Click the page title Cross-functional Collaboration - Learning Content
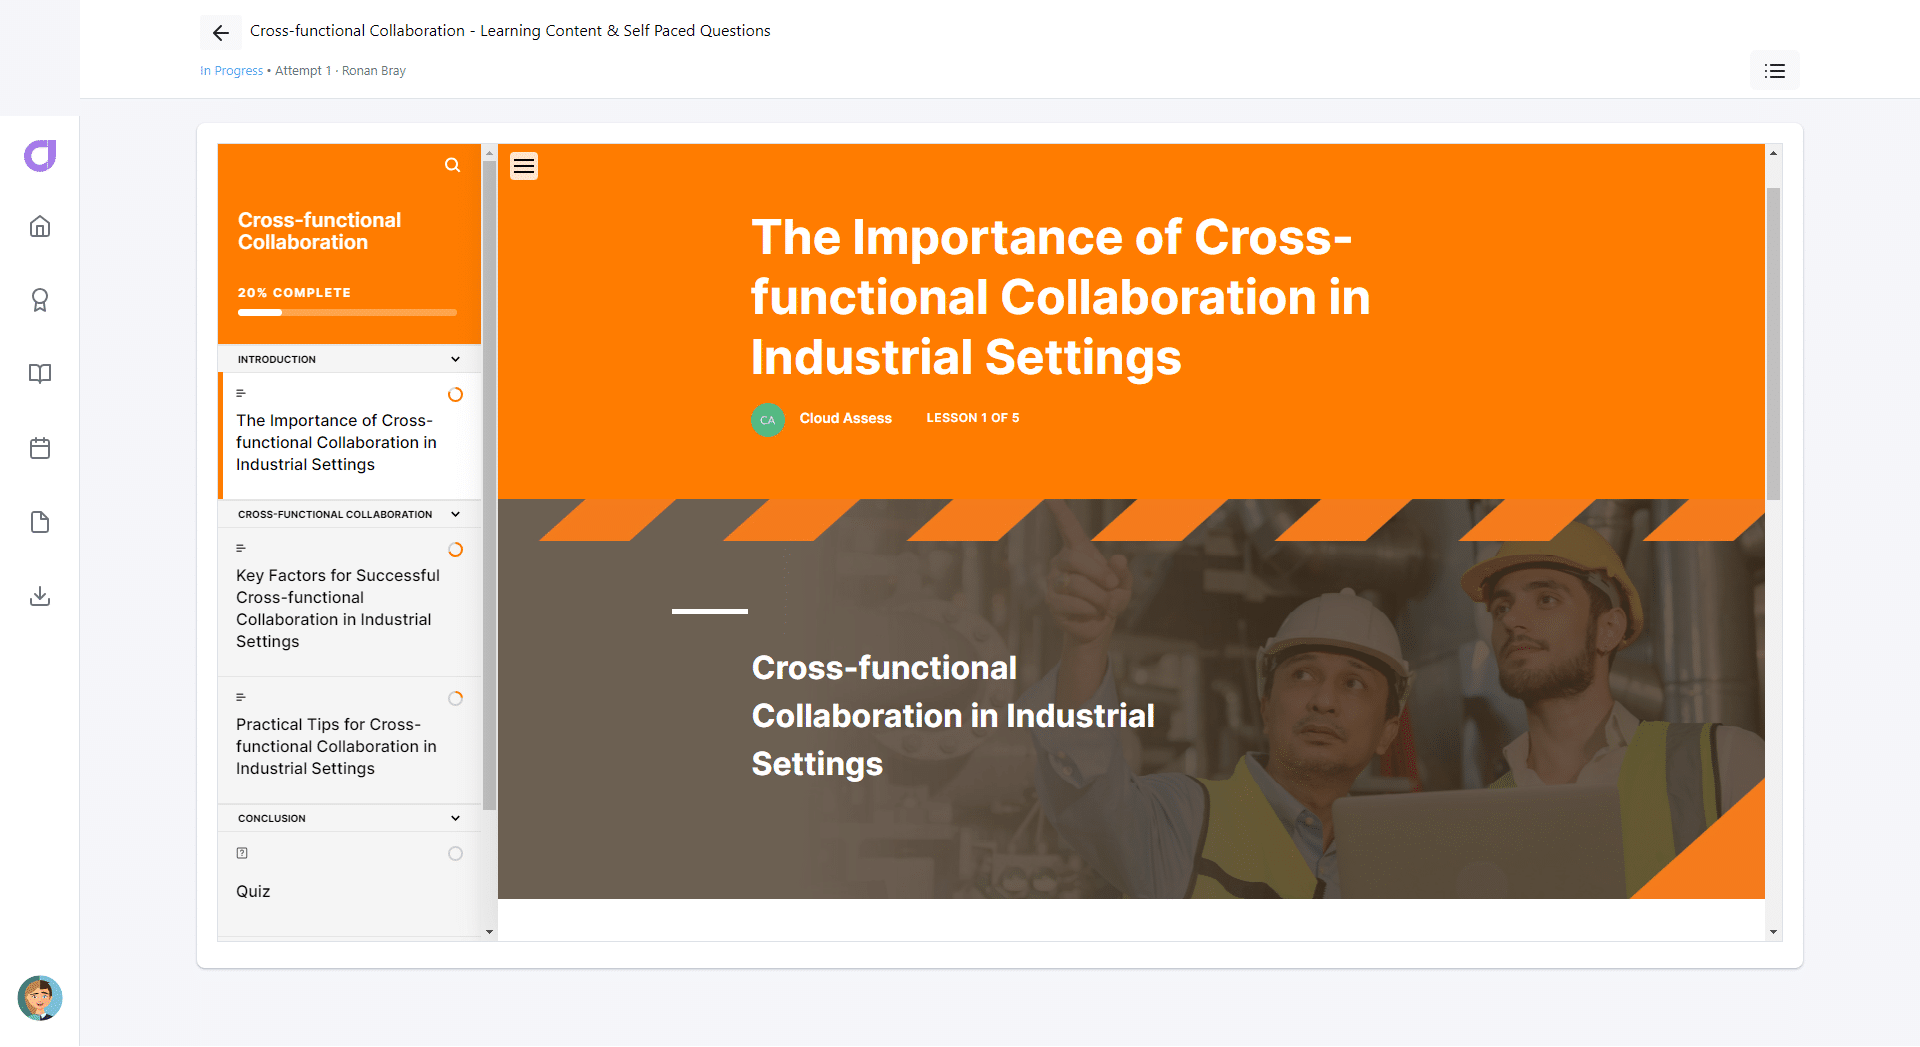 (510, 31)
